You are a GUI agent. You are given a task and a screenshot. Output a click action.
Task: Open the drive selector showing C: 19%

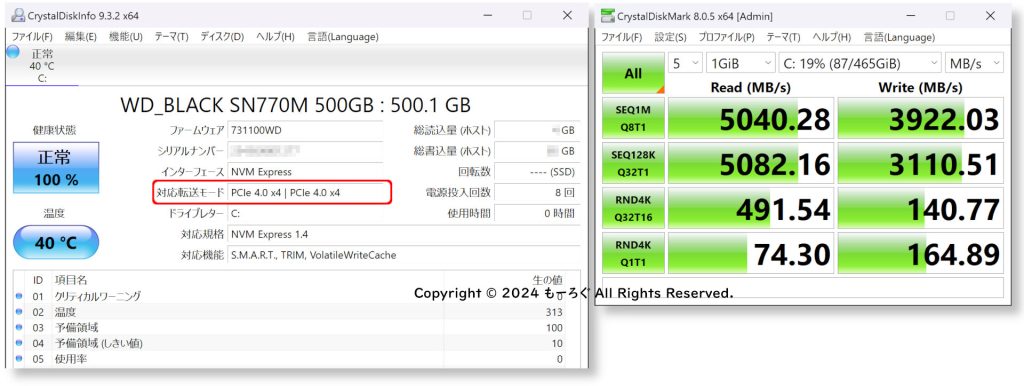coord(861,63)
